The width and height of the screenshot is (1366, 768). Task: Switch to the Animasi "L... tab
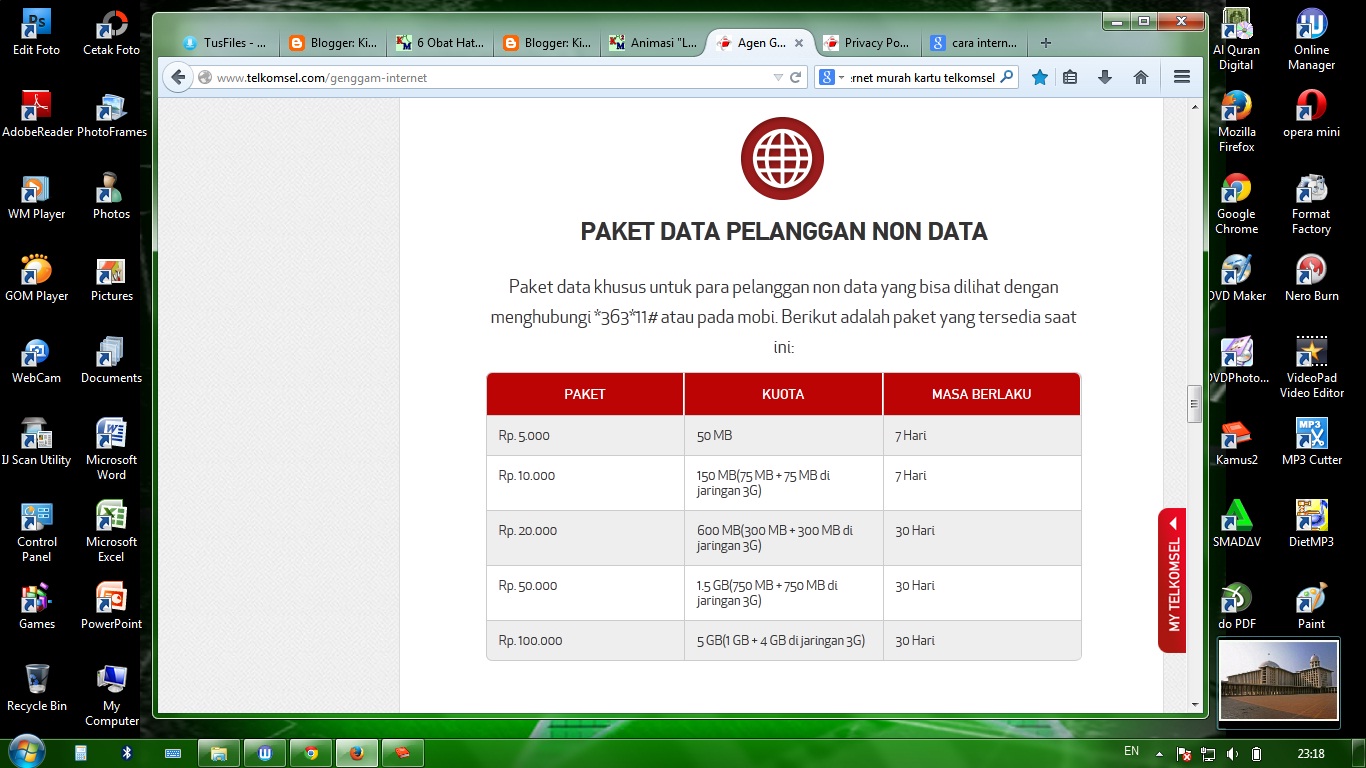click(x=654, y=43)
